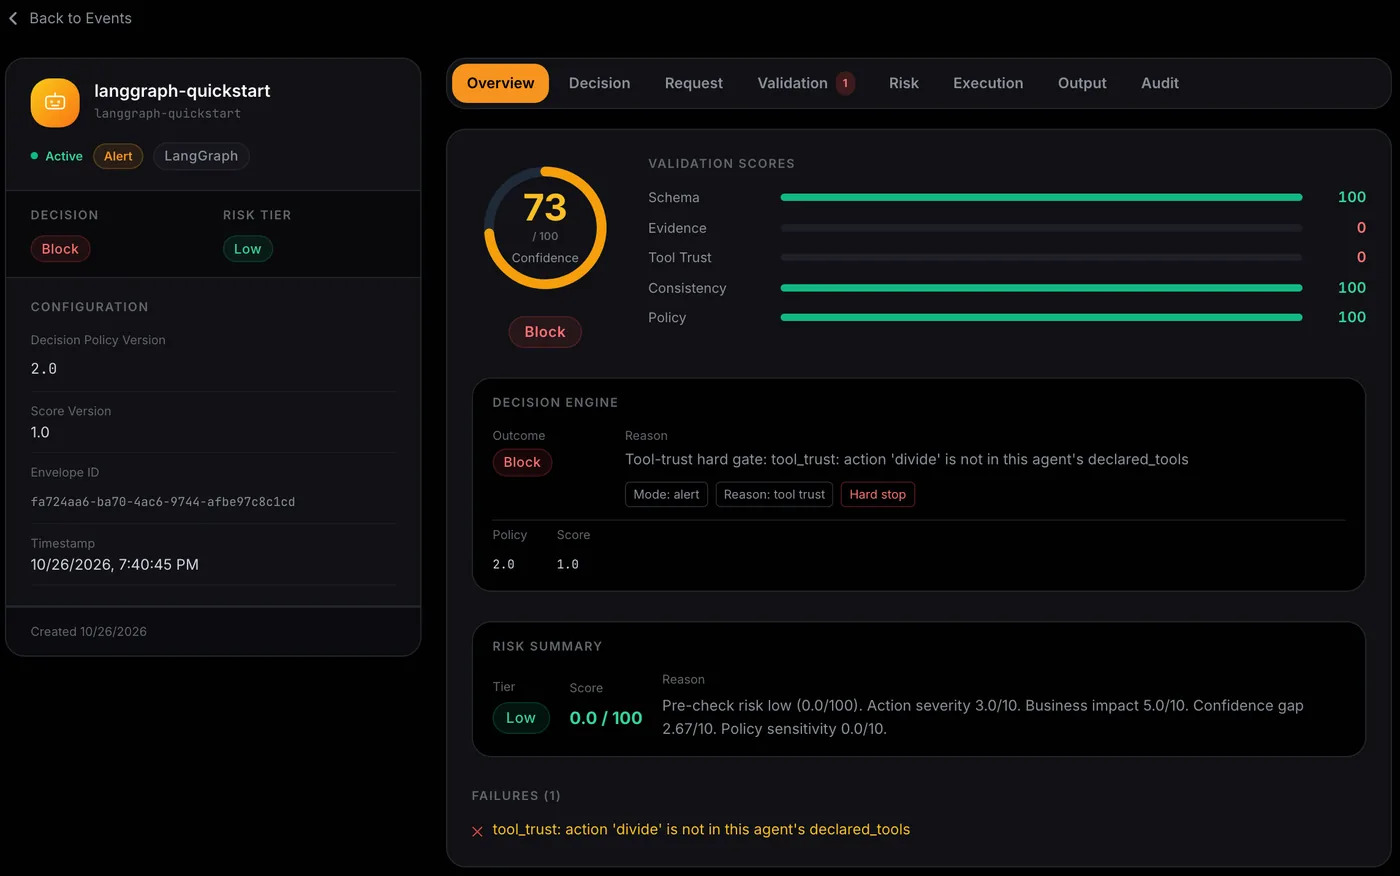This screenshot has width=1400, height=876.
Task: Click the langgraph-quickstart agent title
Action: (x=182, y=91)
